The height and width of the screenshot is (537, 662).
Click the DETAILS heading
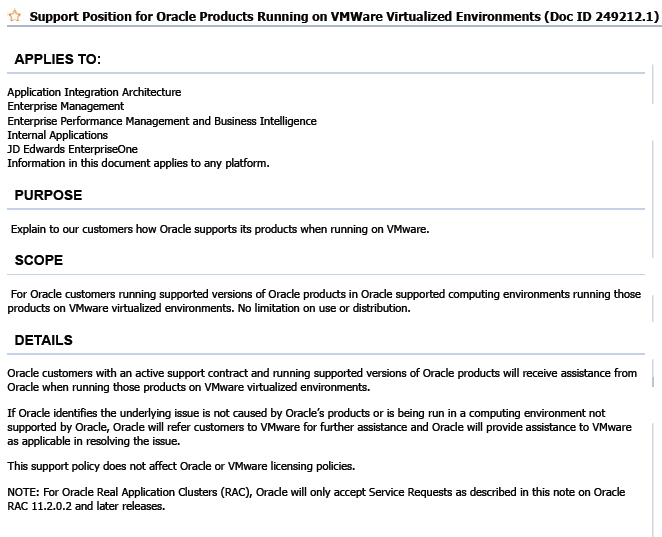click(x=43, y=340)
